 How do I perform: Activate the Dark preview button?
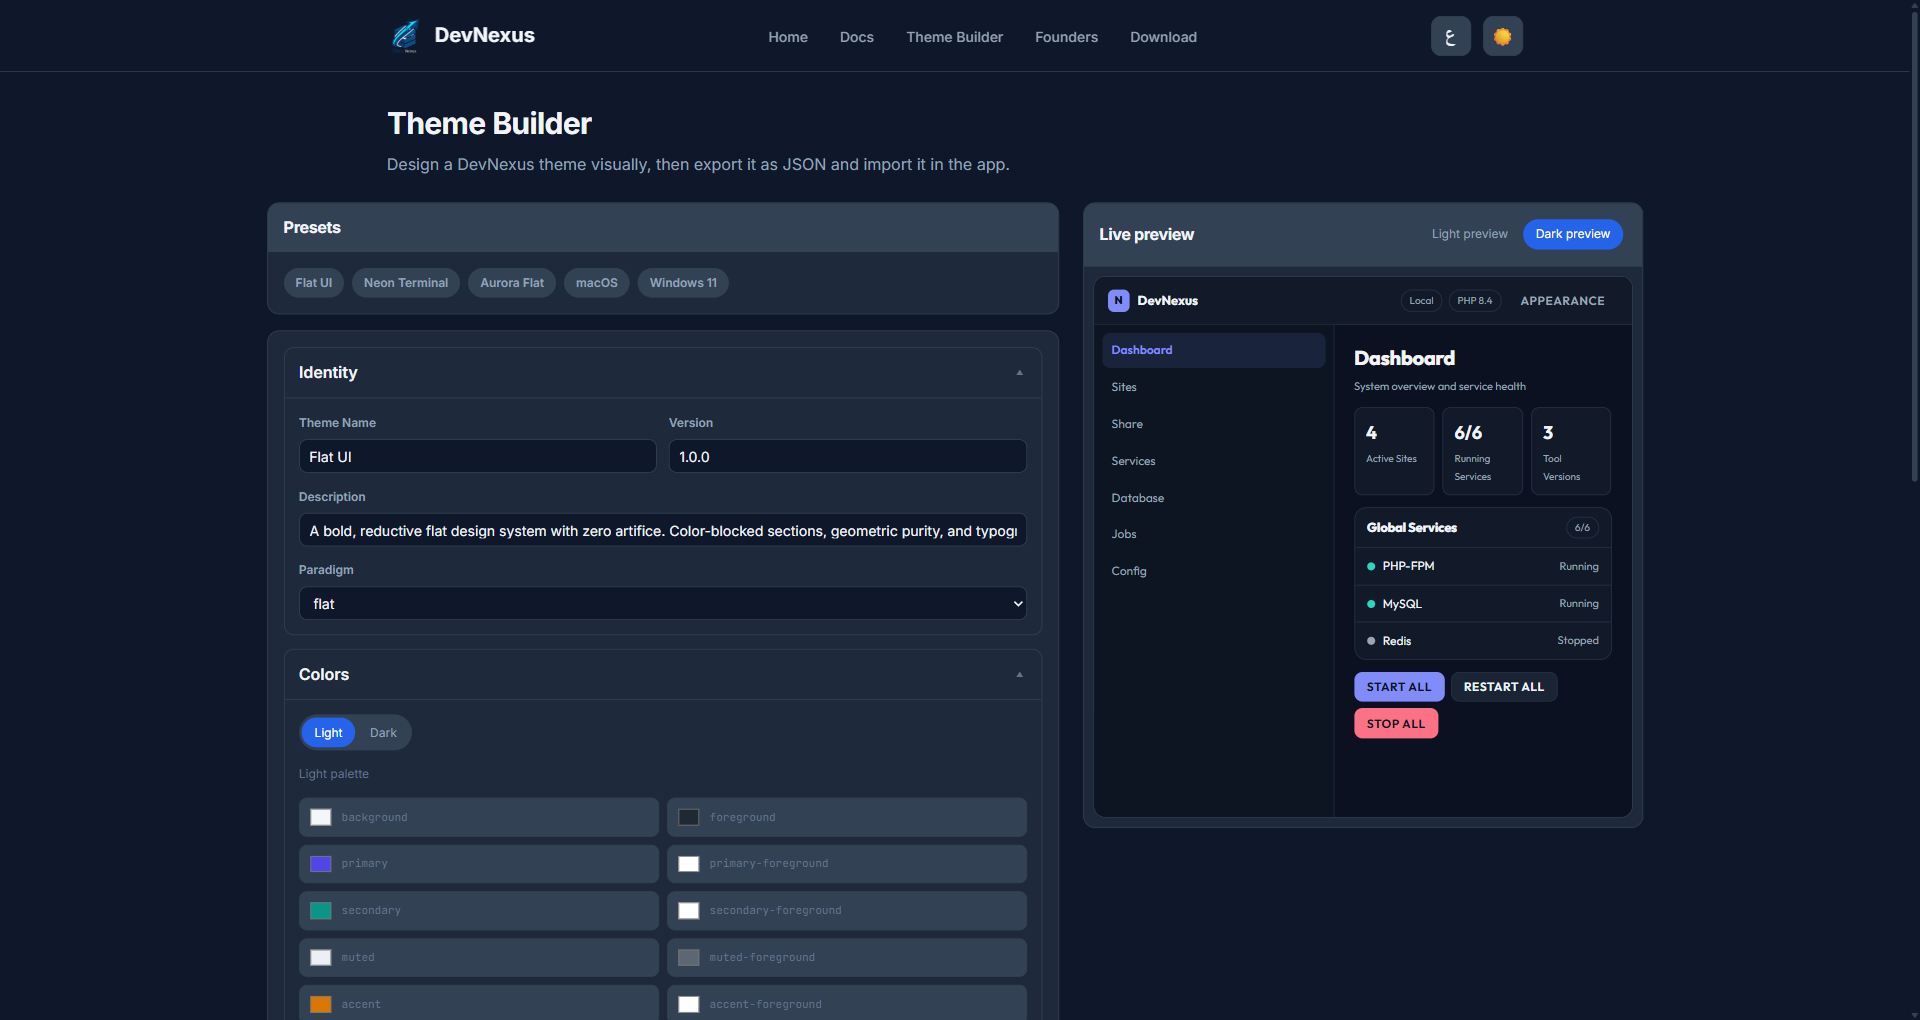[1572, 234]
